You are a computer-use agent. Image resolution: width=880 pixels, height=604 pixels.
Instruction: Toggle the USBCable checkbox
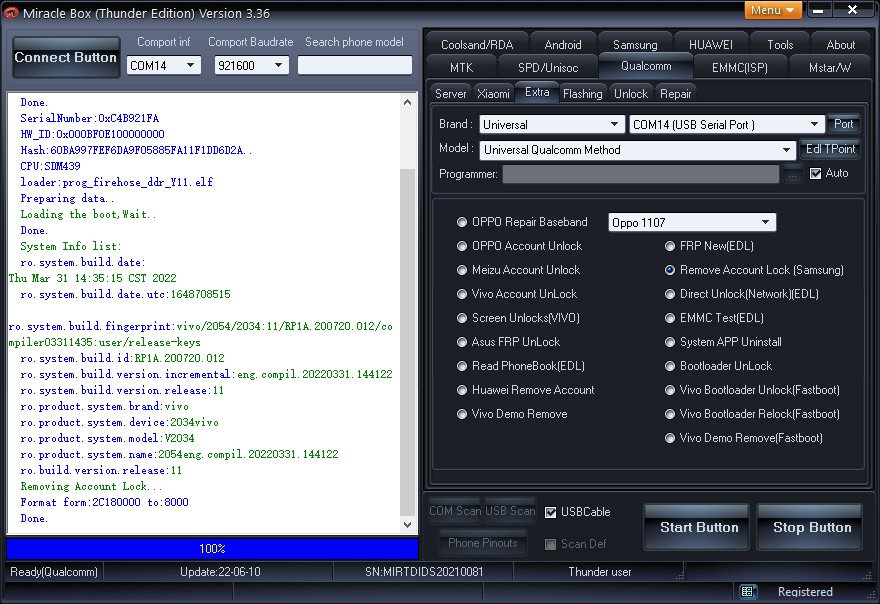coord(551,512)
